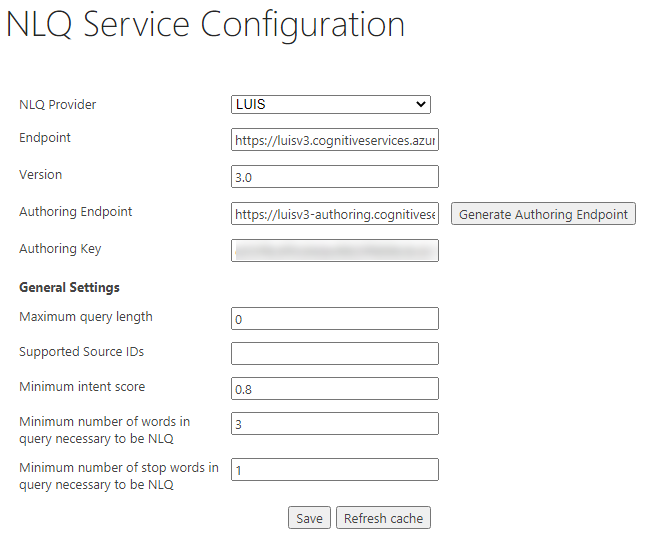This screenshot has width=645, height=536.
Task: Click the blurred Authoring Key field
Action: [334, 250]
